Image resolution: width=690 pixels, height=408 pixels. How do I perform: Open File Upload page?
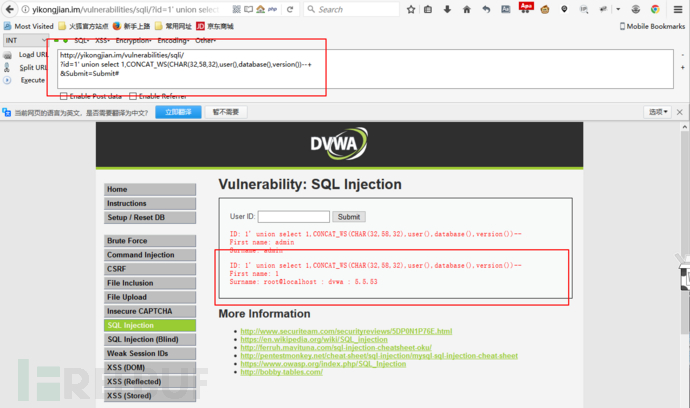[x=150, y=297]
